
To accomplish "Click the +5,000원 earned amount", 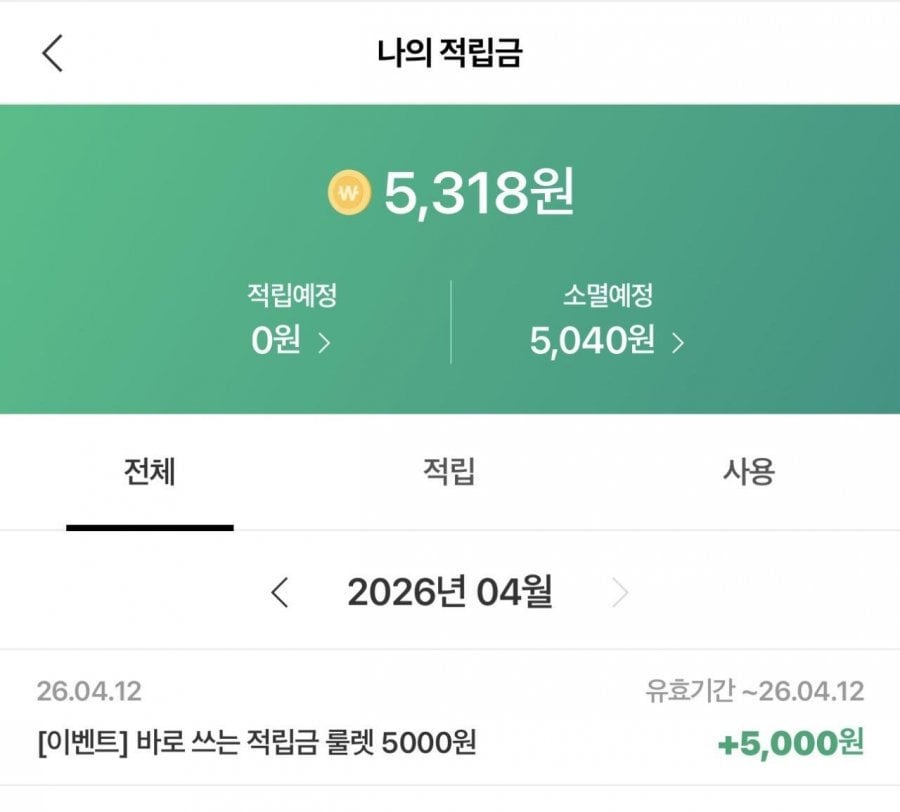I will [x=790, y=743].
